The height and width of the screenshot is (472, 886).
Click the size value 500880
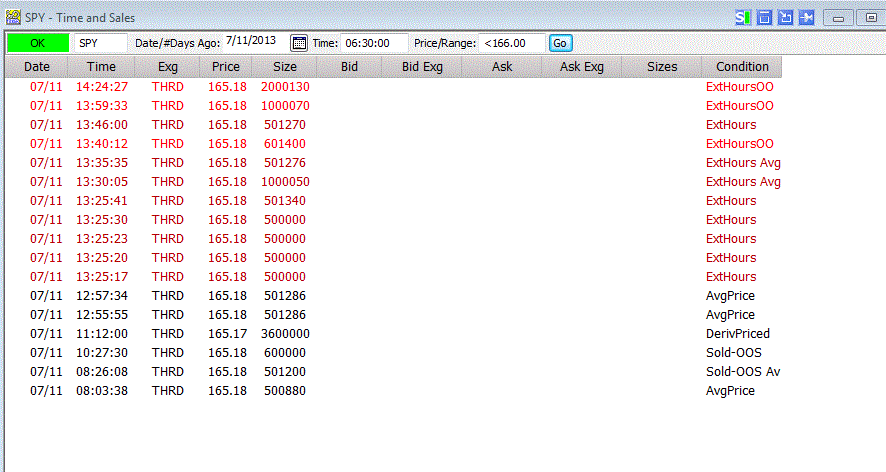click(x=285, y=391)
